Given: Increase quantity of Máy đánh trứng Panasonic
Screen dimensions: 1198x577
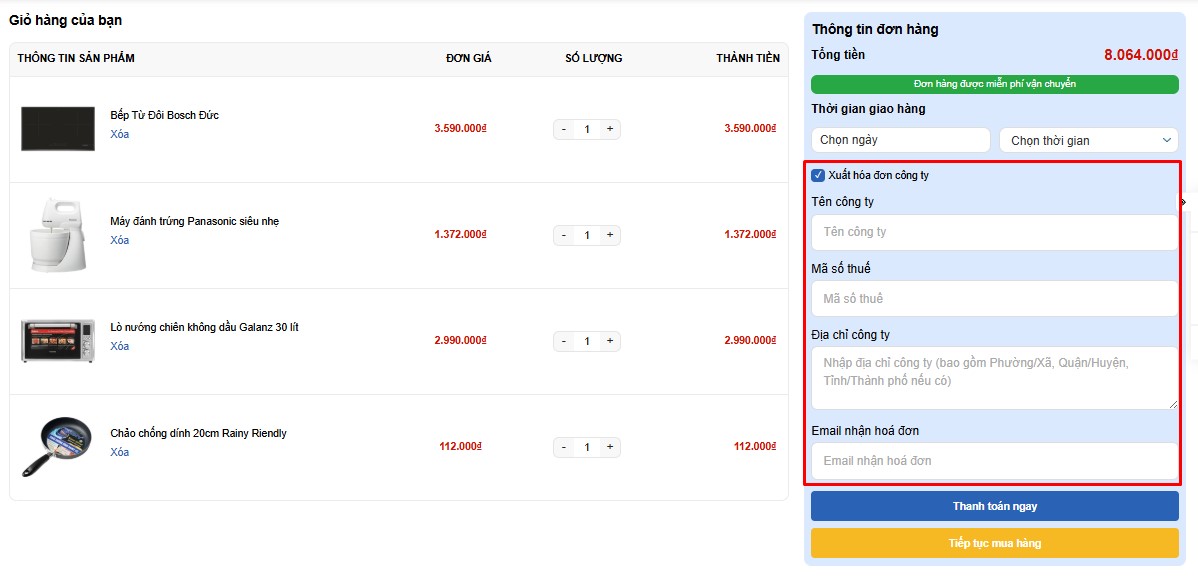Looking at the screenshot, I should point(610,235).
